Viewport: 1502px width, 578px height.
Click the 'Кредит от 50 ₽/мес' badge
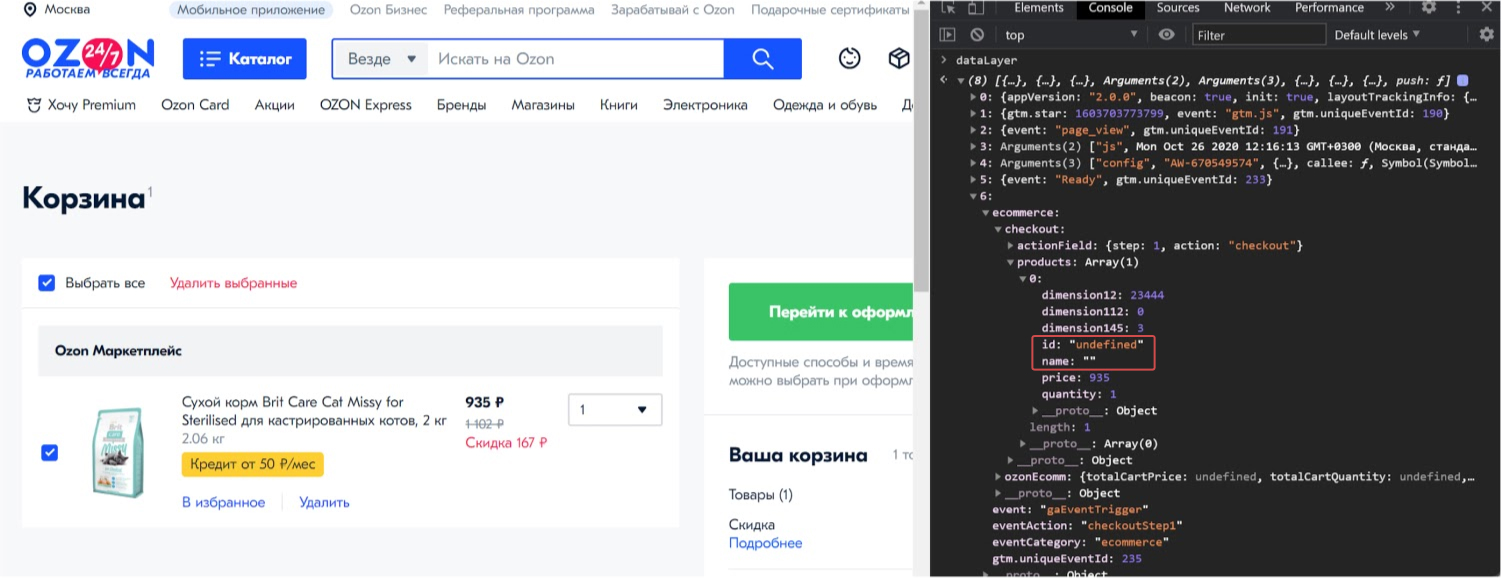(x=252, y=464)
